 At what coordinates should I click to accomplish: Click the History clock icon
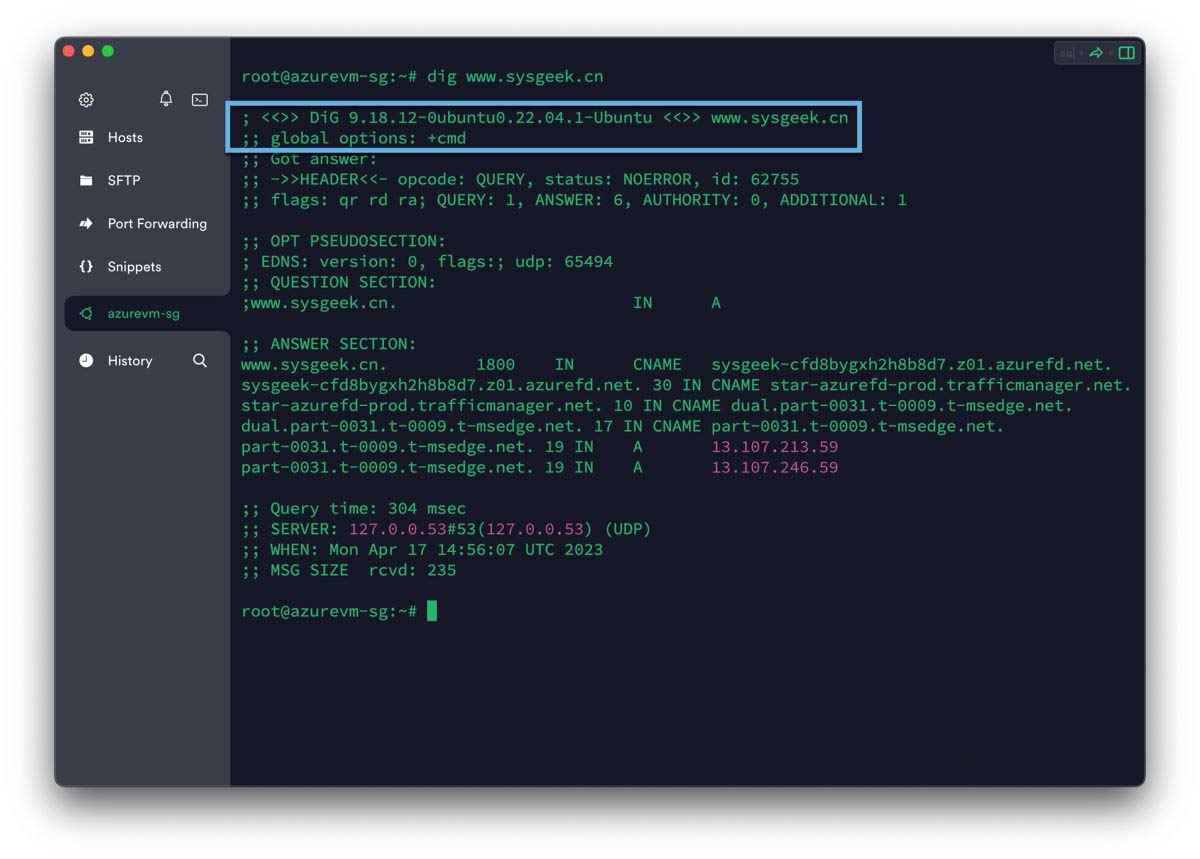tap(86, 360)
